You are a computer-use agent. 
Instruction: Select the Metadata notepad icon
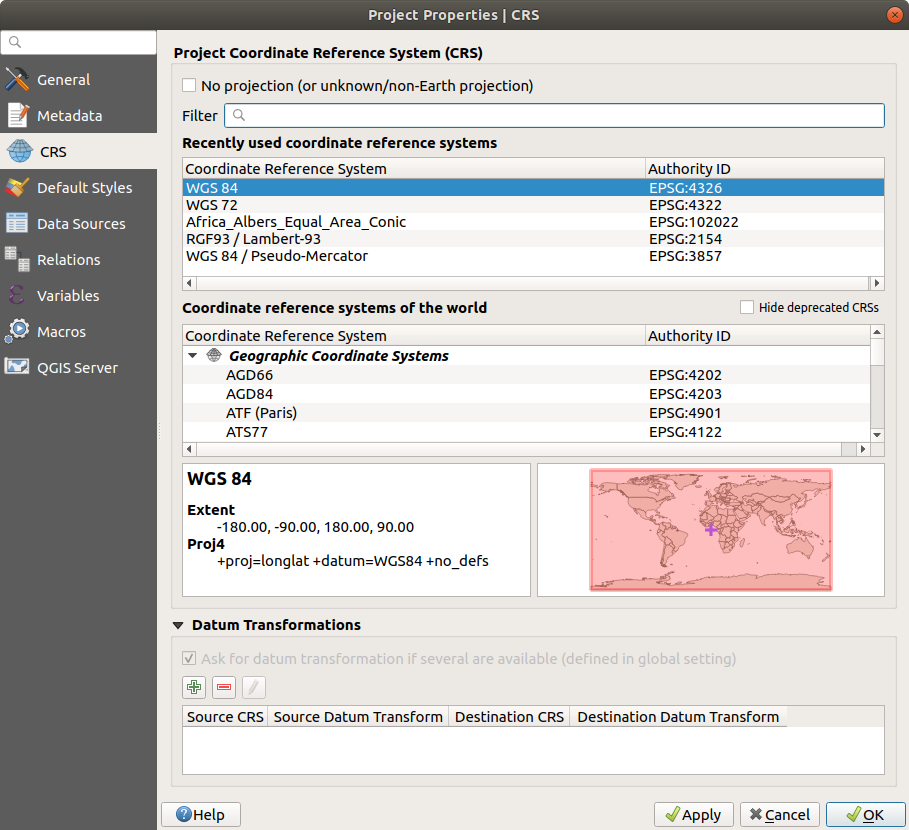click(x=17, y=116)
